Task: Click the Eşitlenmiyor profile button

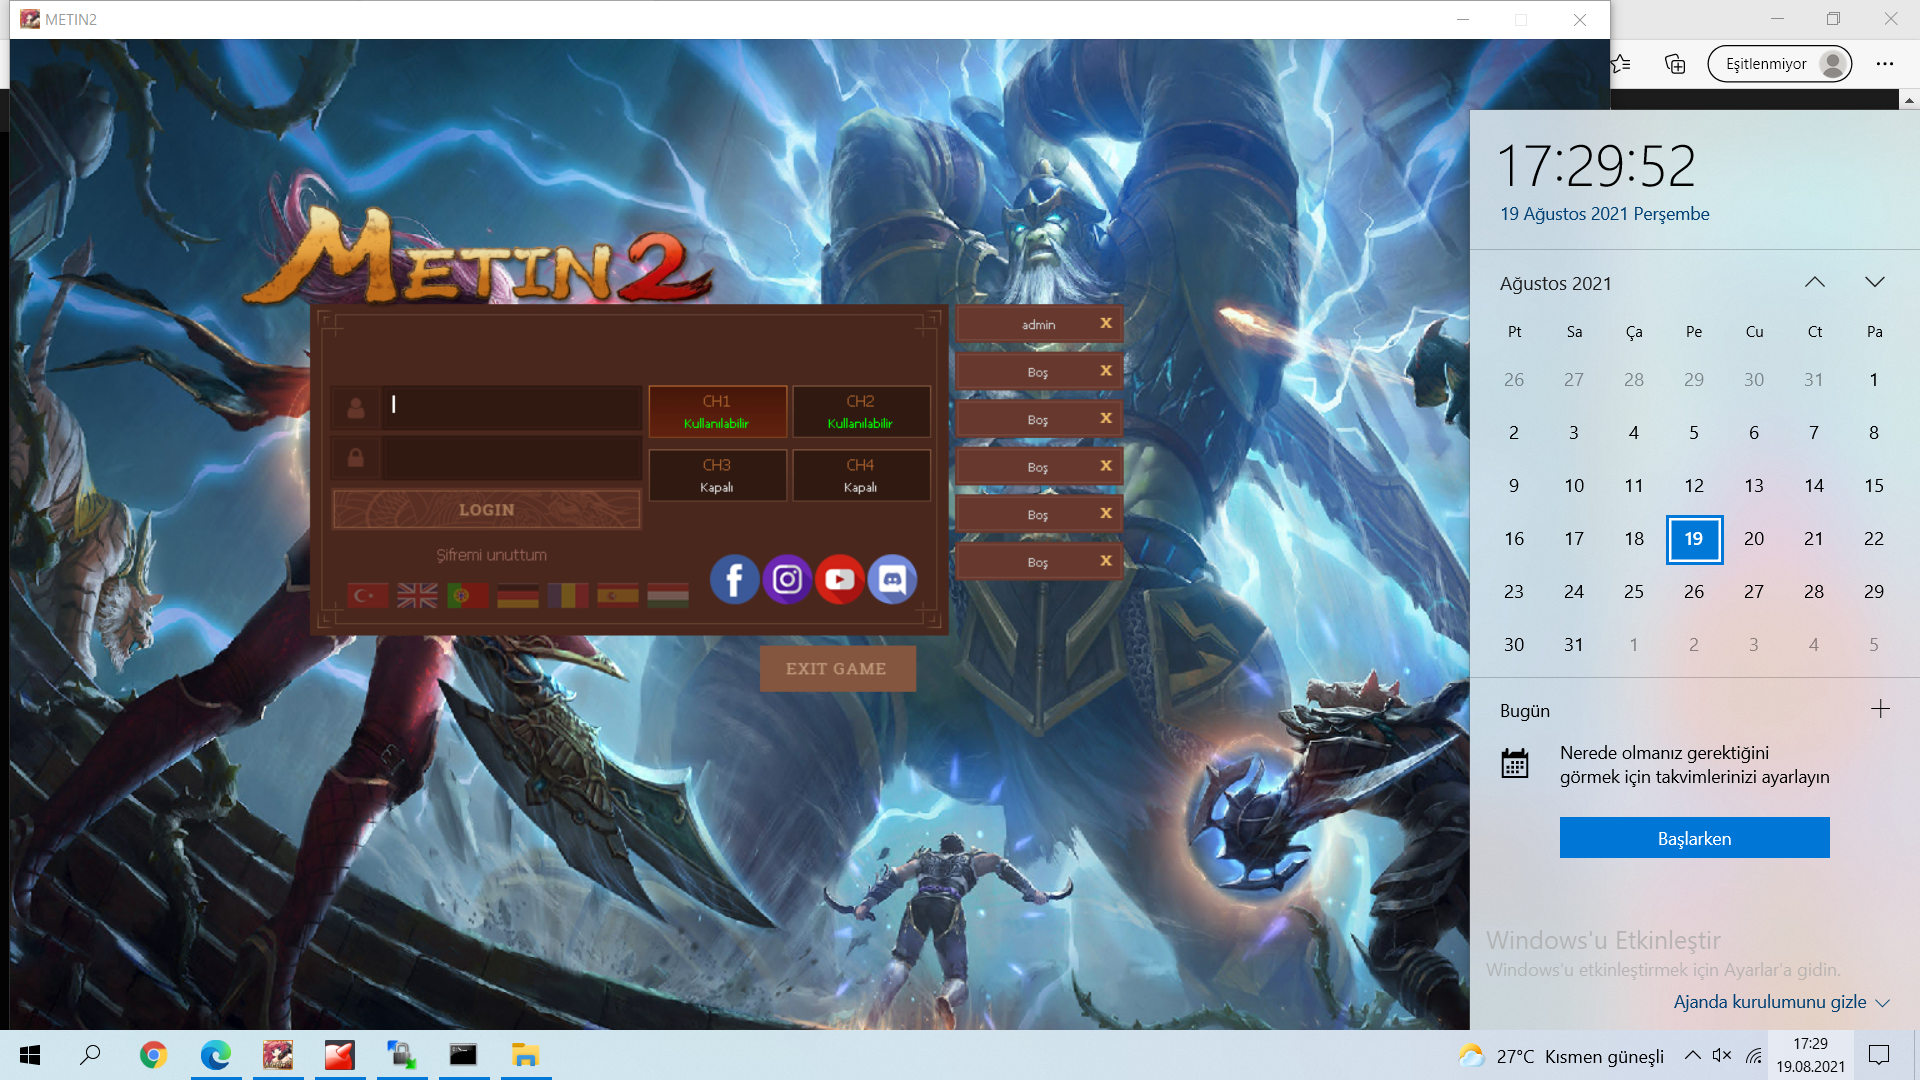Action: click(1780, 64)
